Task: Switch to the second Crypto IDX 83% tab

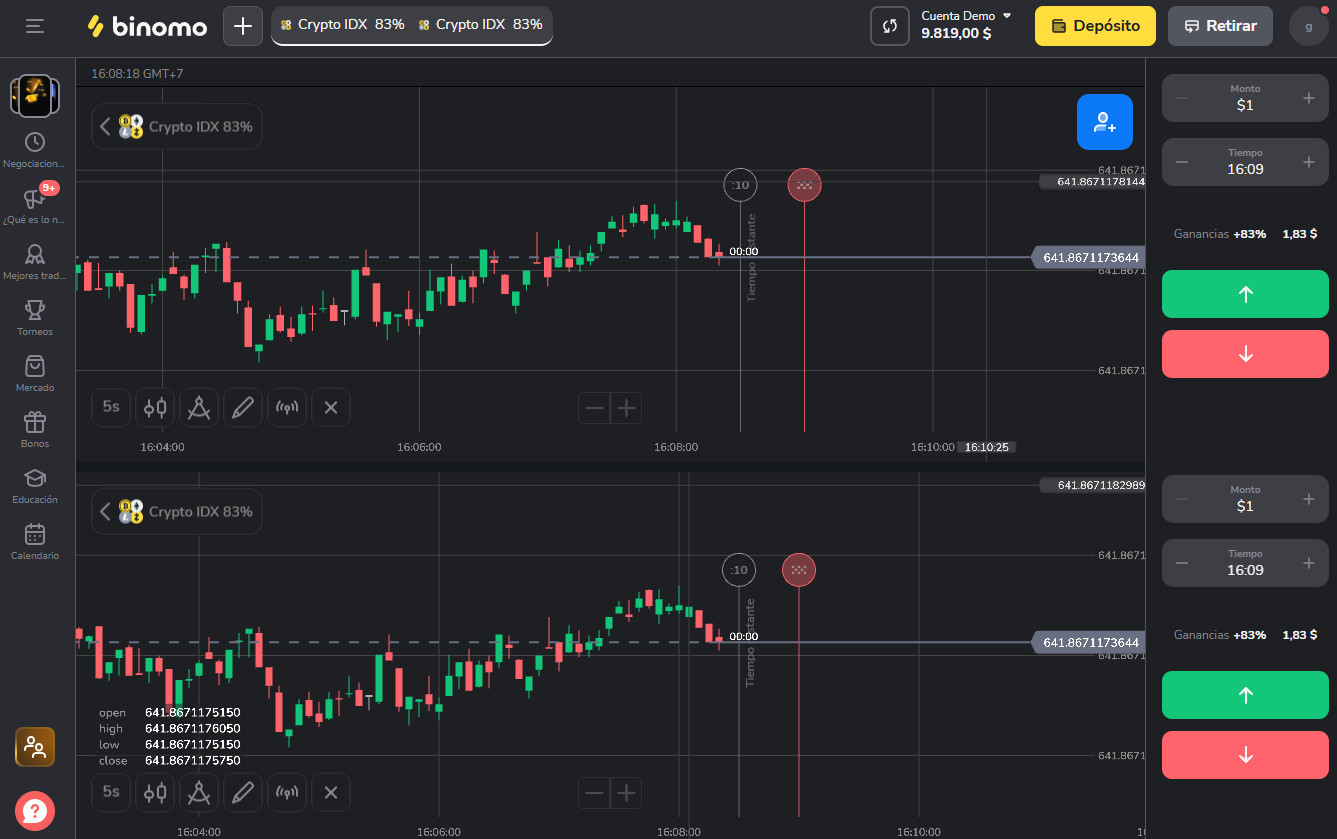Action: coord(480,25)
